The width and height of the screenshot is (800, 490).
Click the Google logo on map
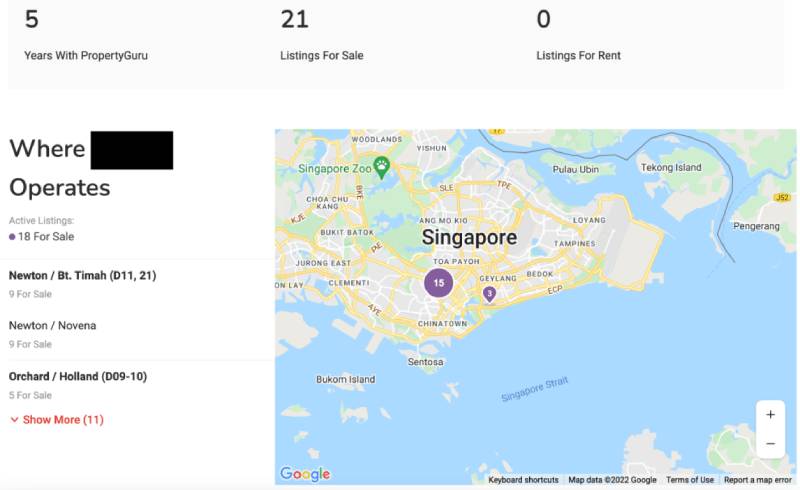305,474
